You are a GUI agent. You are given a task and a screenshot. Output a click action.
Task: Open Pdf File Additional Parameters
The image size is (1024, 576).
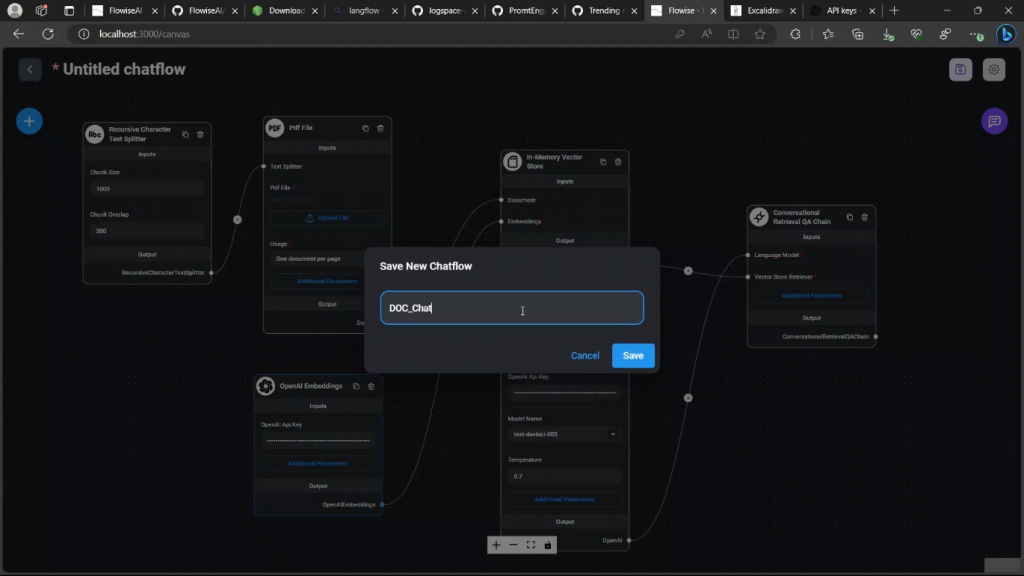point(327,281)
